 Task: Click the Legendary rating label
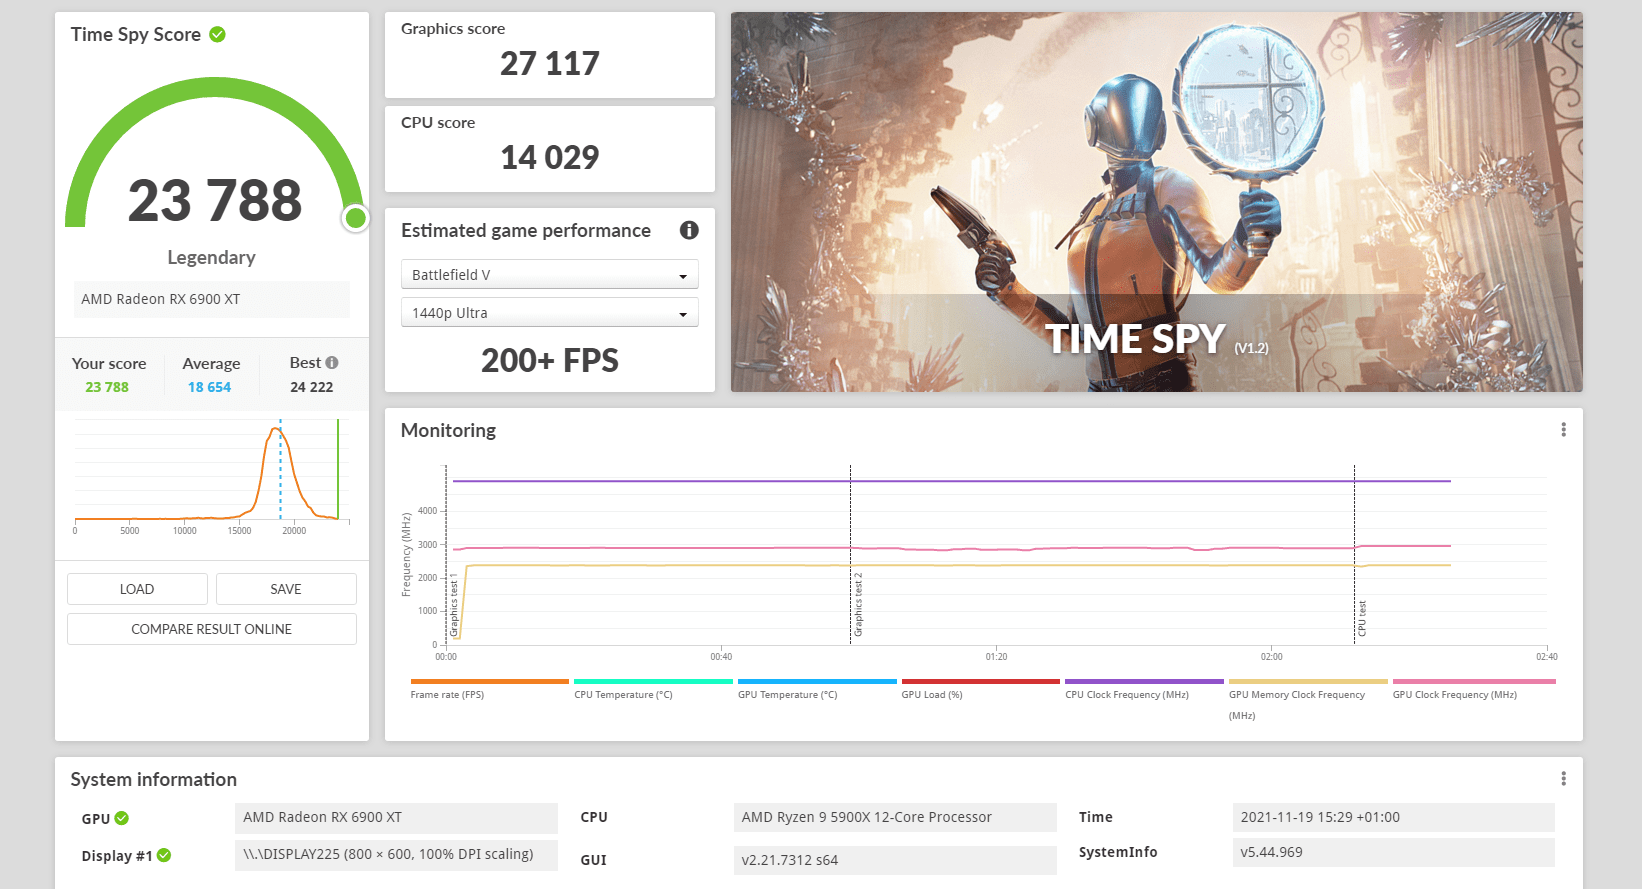pos(212,257)
